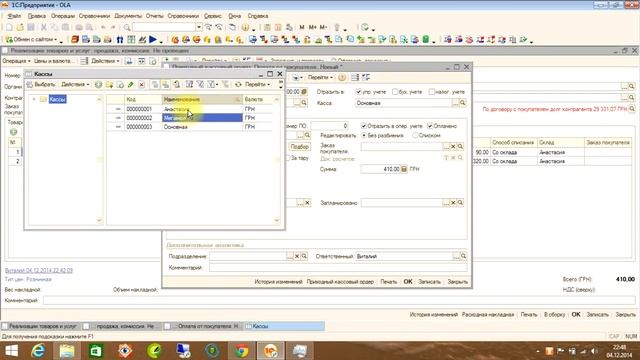This screenshot has height=360, width=640.
Task: Open File Explorer from the taskbar
Action: pyautogui.click(x=67, y=351)
